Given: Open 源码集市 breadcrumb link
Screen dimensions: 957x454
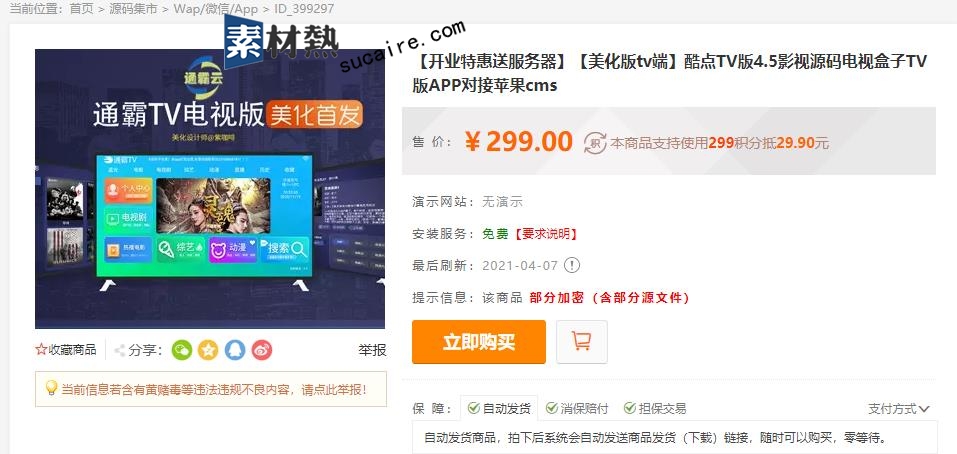Looking at the screenshot, I should [133, 9].
